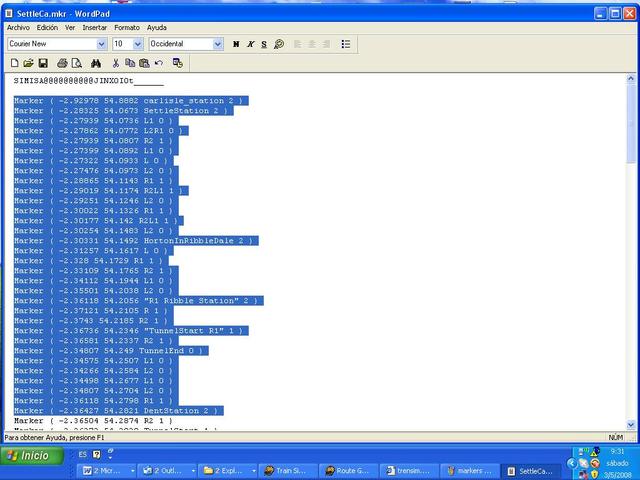Expand the font size dropdown
This screenshot has height=480, width=640.
138,44
